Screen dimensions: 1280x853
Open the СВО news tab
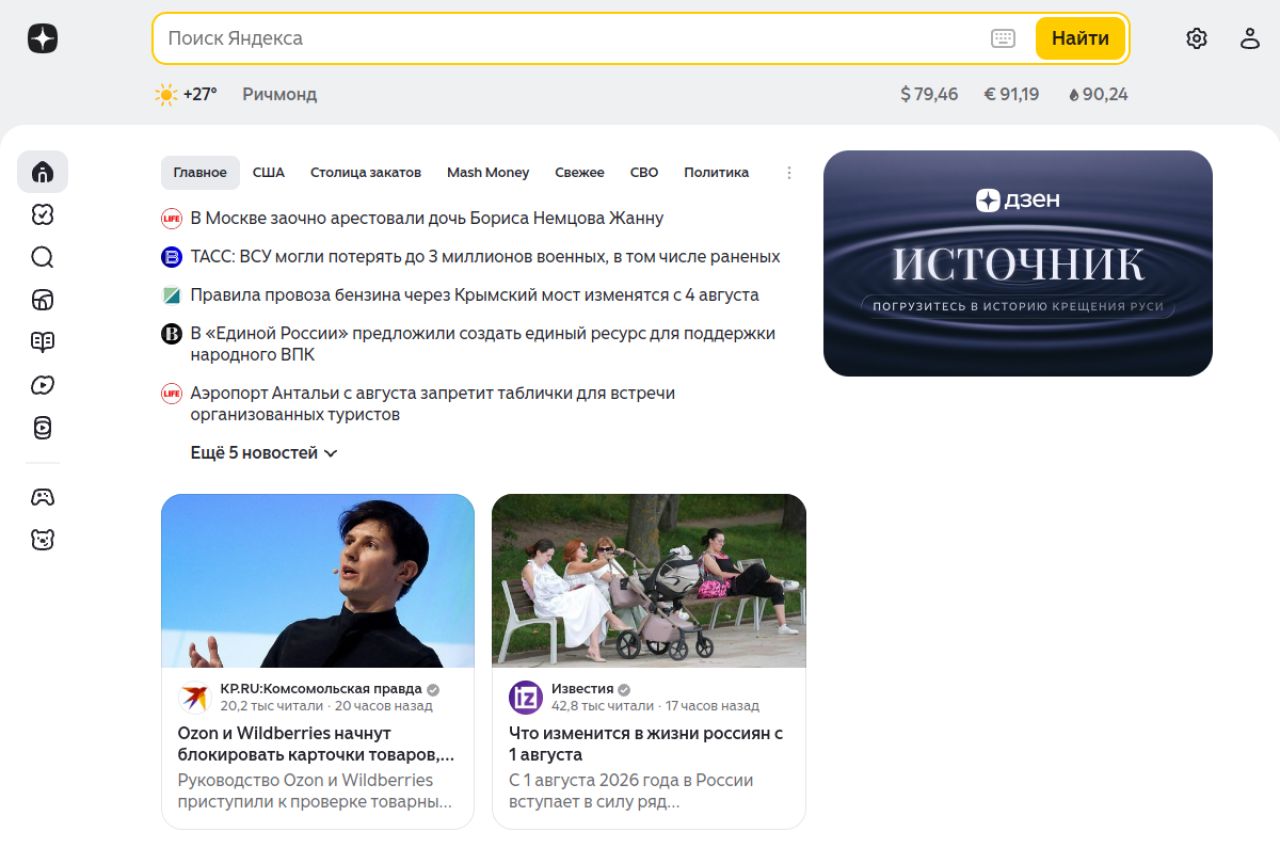[x=644, y=173]
